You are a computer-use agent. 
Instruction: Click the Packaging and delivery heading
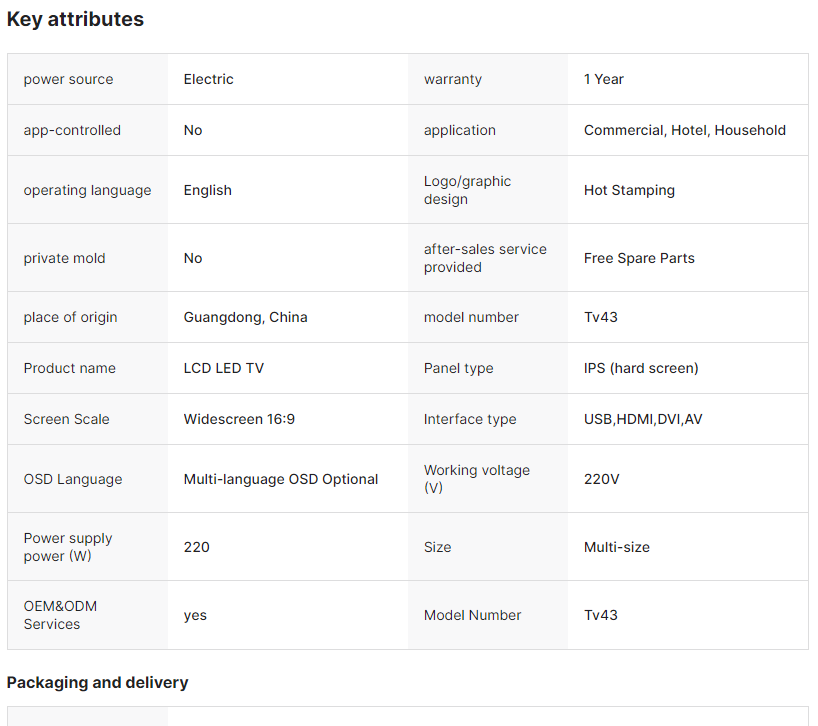click(97, 682)
